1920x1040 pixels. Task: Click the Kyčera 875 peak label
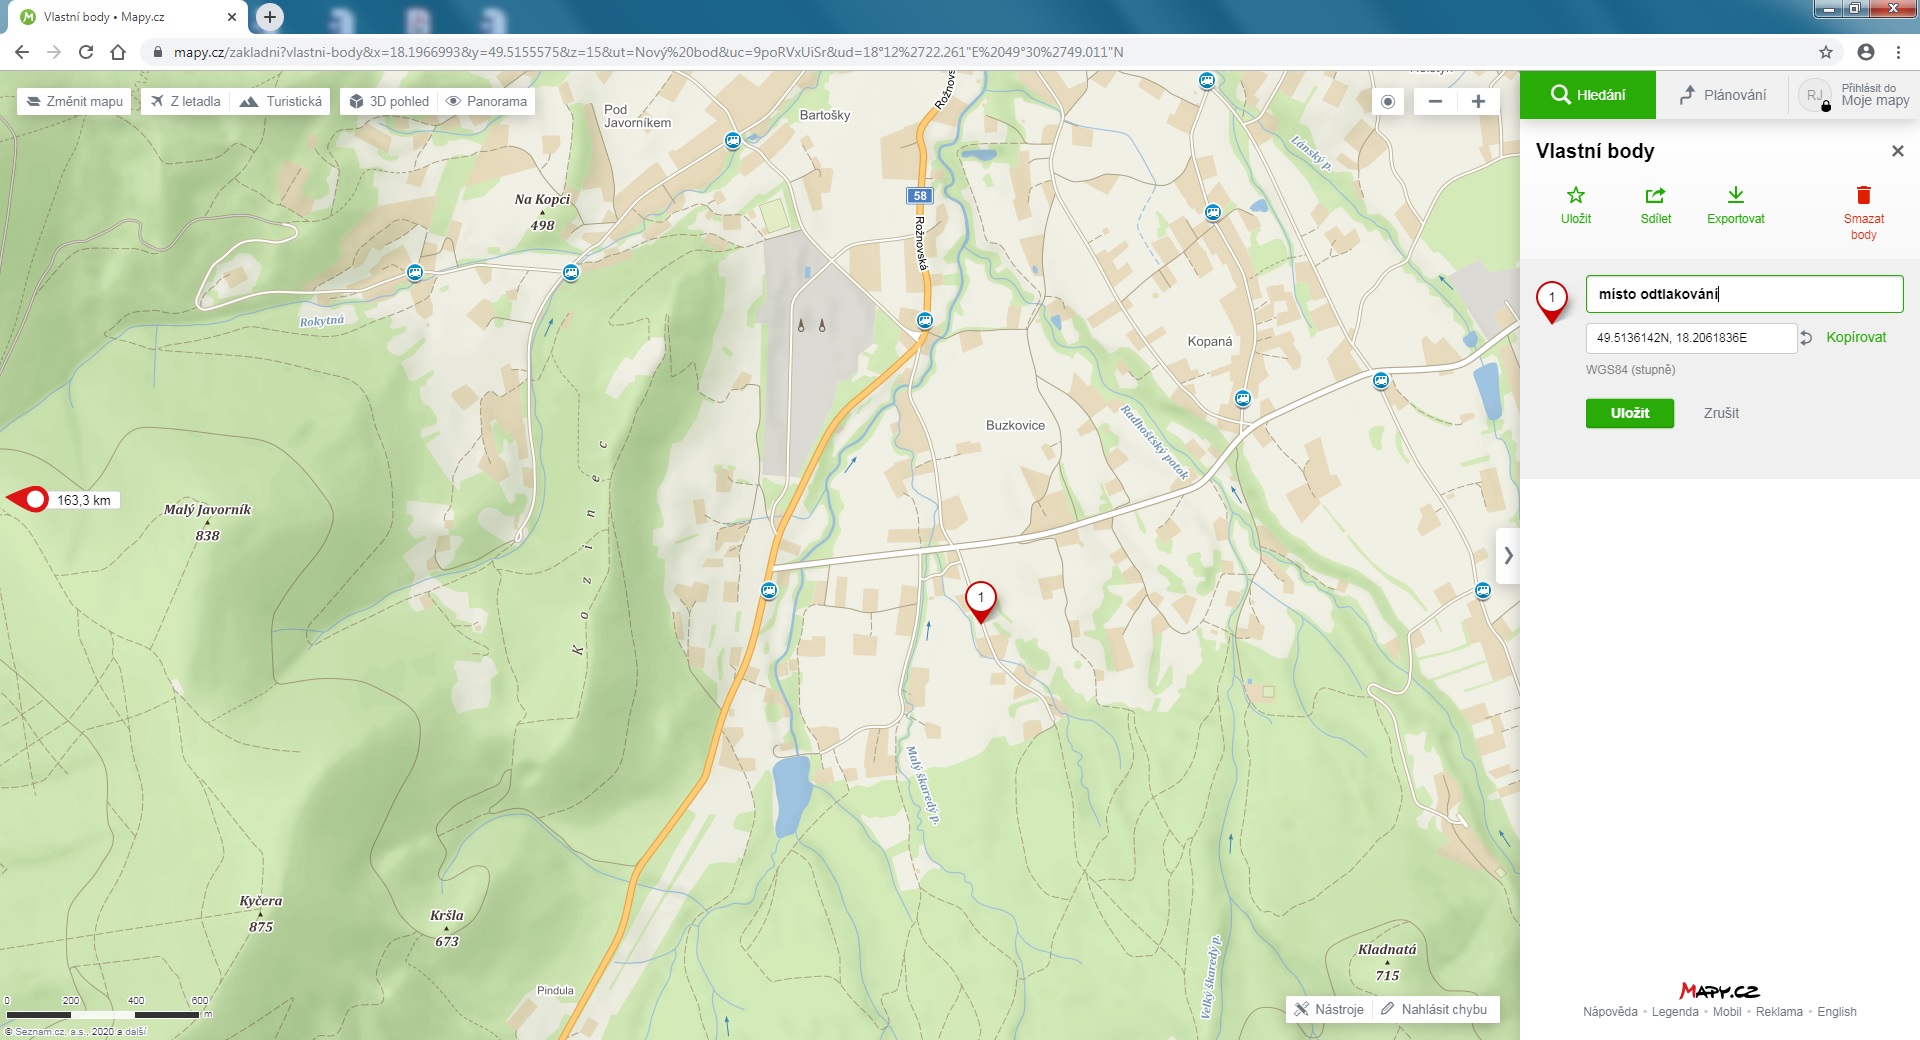[x=261, y=913]
